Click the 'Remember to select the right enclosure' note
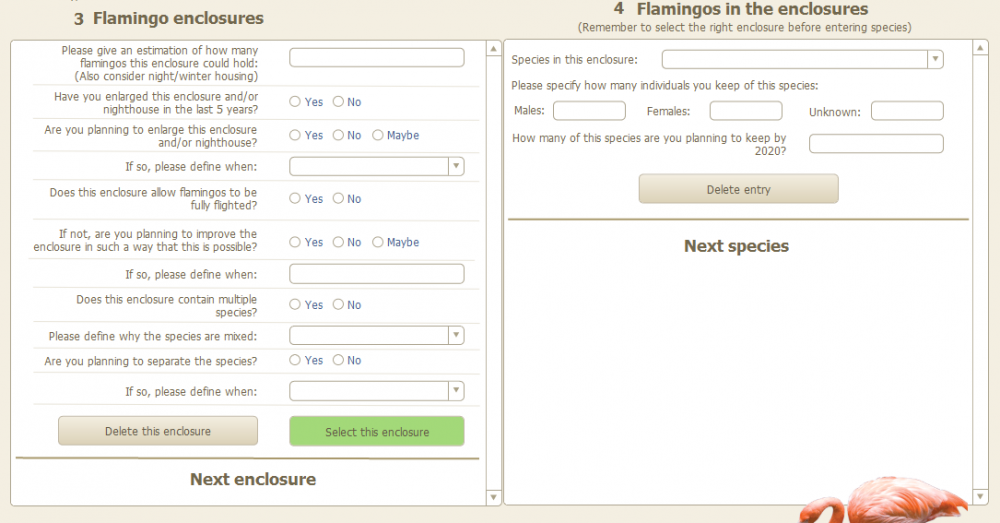The height and width of the screenshot is (523, 1000). click(x=744, y=27)
